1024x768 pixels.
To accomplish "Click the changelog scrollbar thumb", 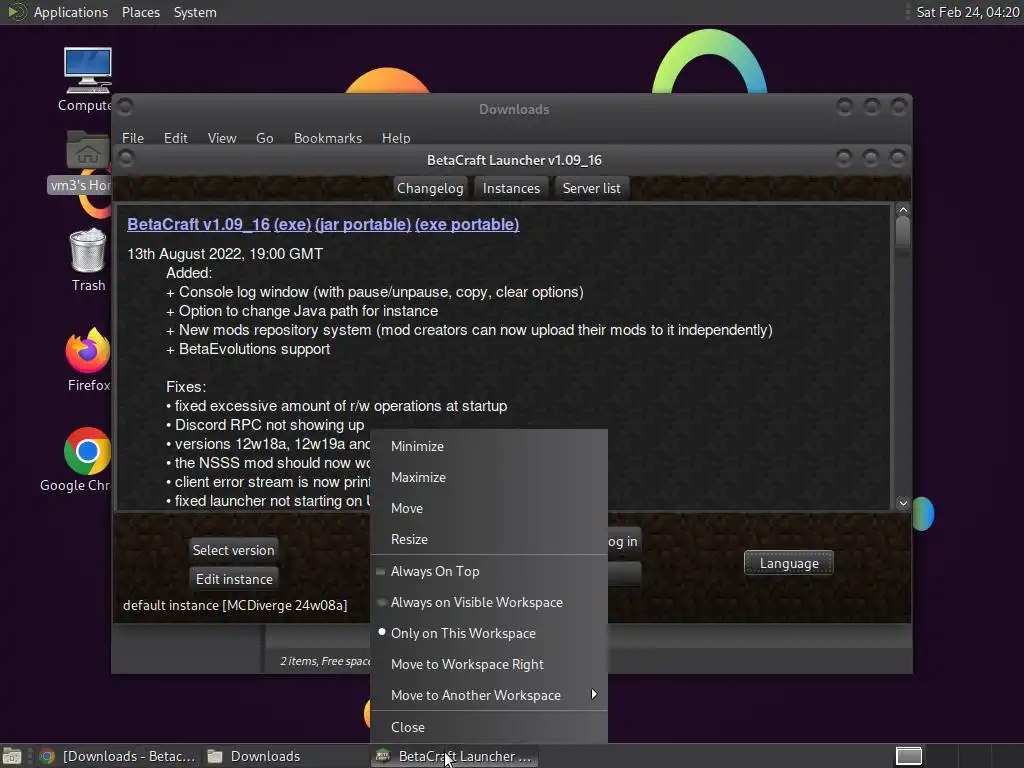I will click(x=903, y=231).
